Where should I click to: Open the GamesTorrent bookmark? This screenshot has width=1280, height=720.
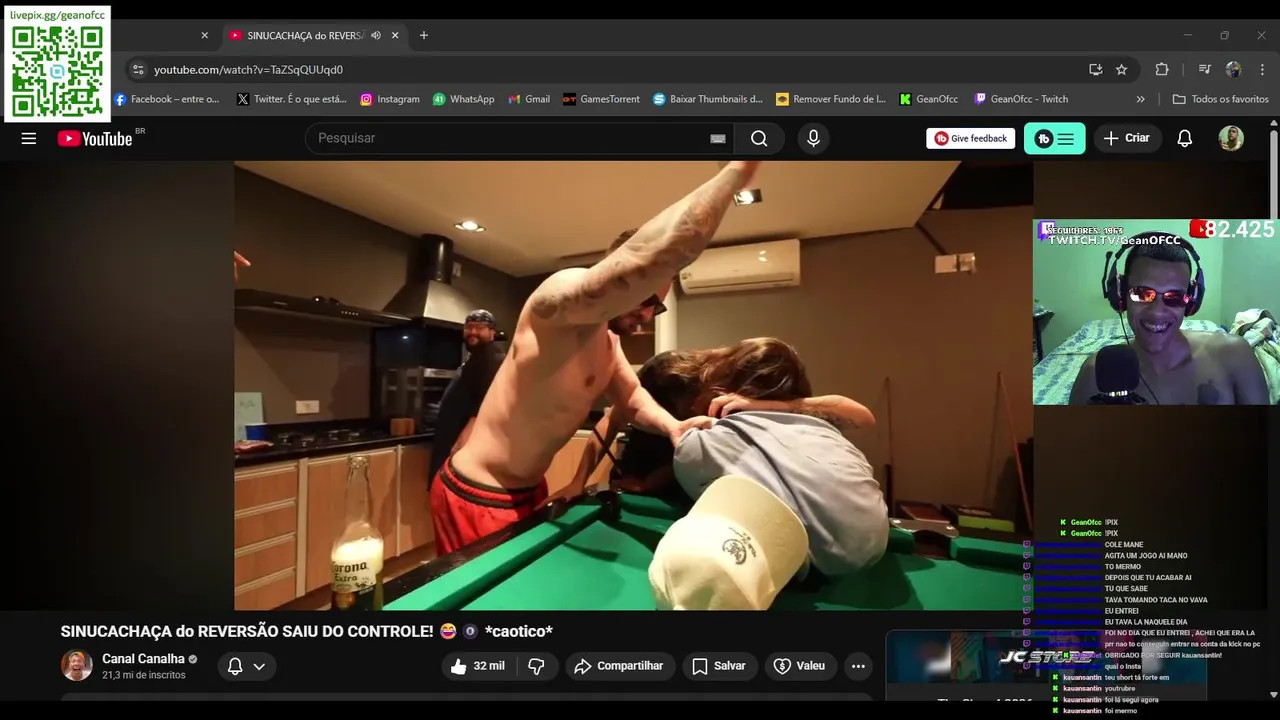point(601,99)
